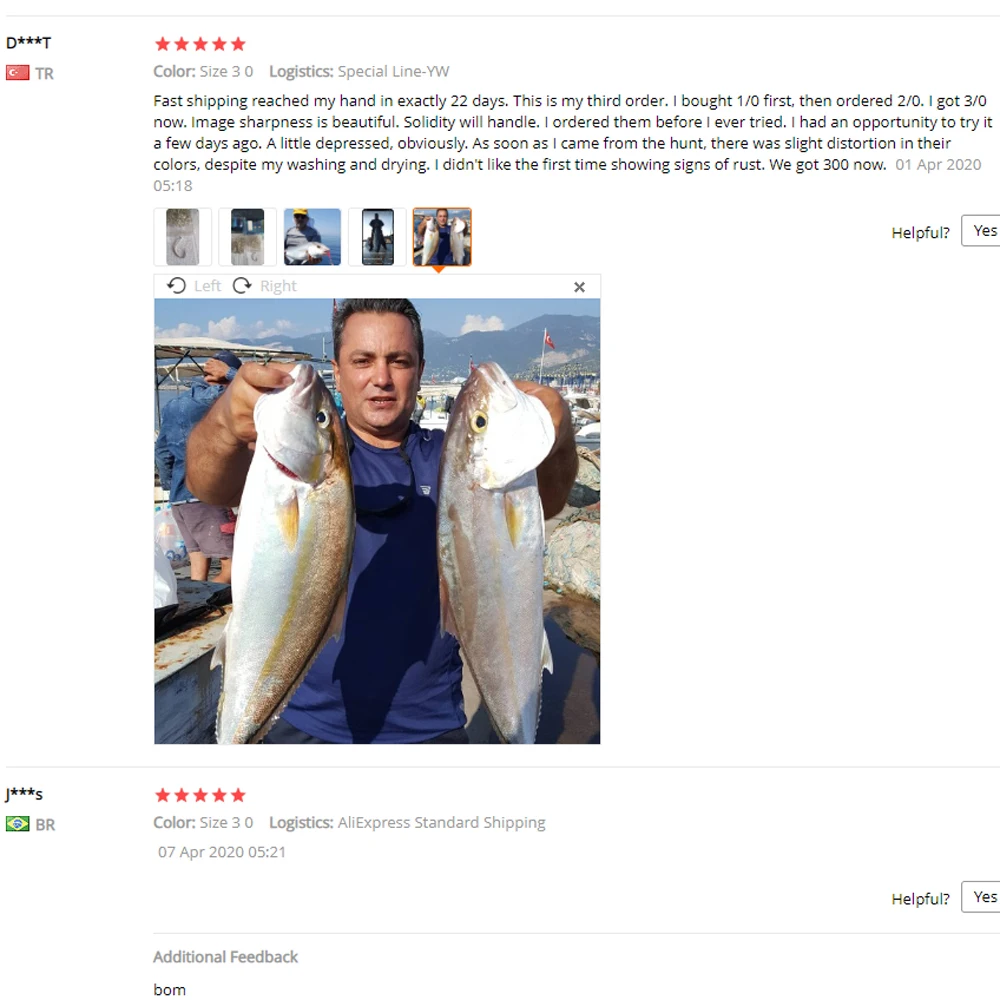The image size is (1000, 1000).
Task: Select the highlighted two-fish thumbnail
Action: pos(442,237)
